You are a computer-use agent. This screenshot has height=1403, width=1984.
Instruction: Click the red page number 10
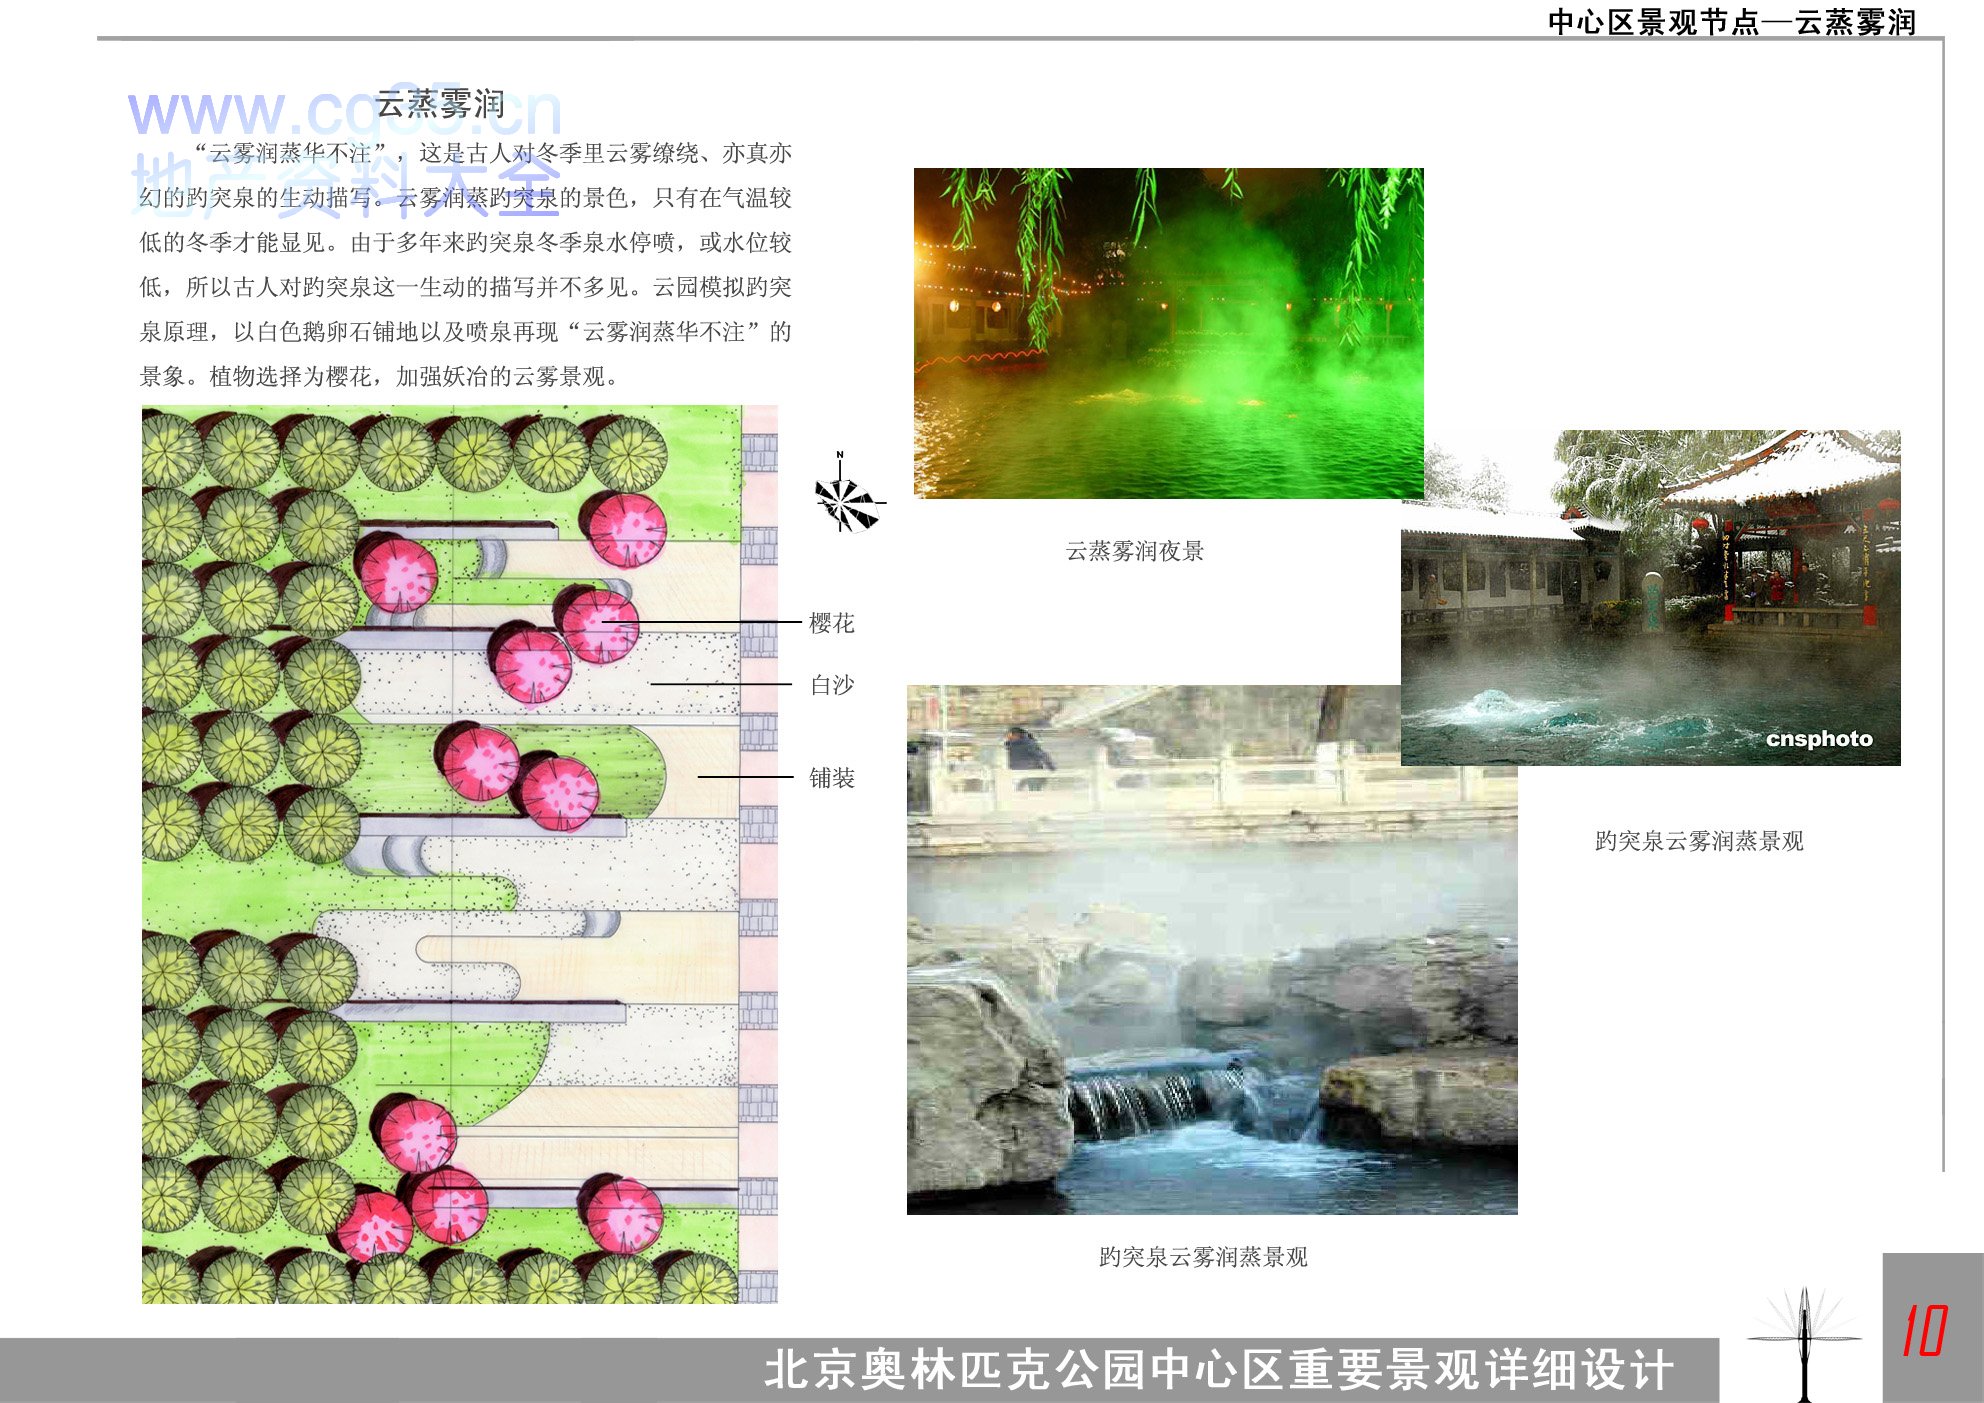pyautogui.click(x=1925, y=1331)
